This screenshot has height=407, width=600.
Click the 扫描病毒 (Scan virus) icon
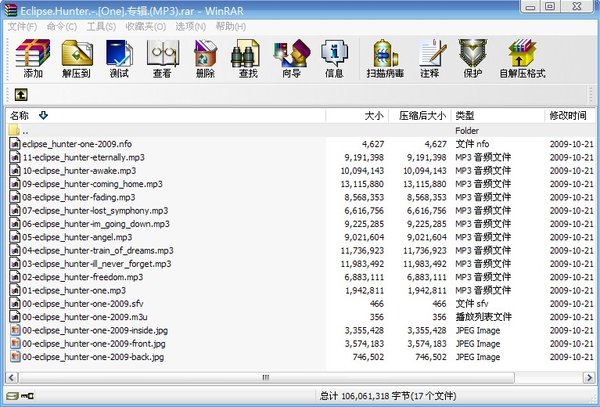tap(385, 53)
